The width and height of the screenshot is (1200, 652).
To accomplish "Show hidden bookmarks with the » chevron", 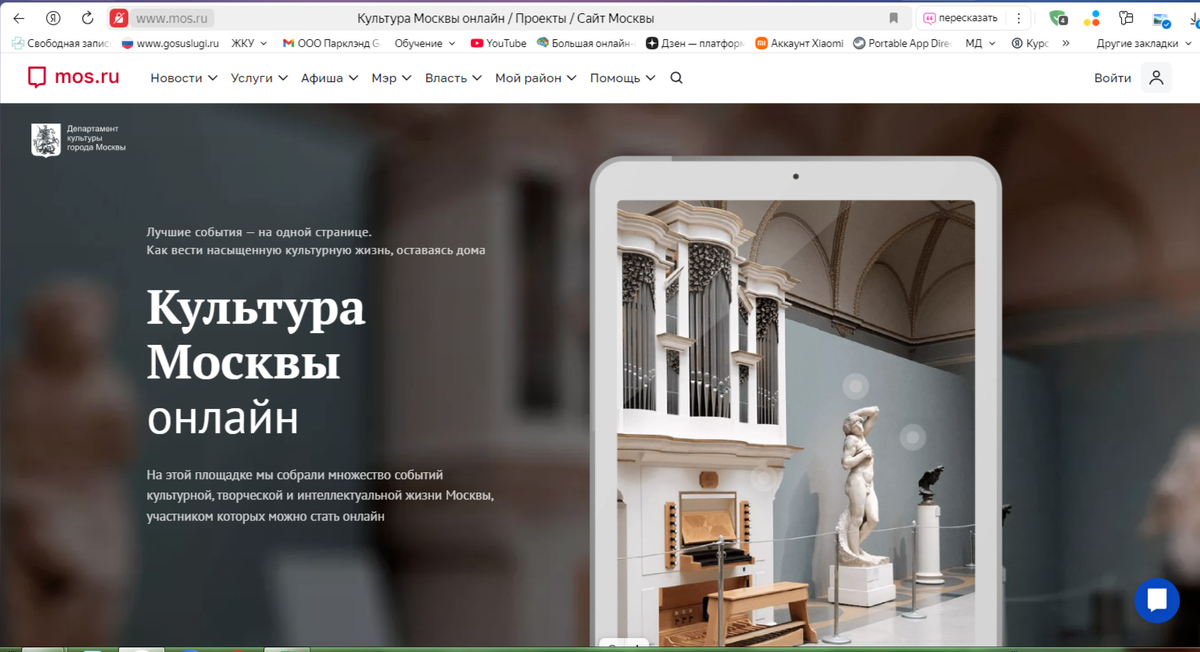I will (1066, 43).
